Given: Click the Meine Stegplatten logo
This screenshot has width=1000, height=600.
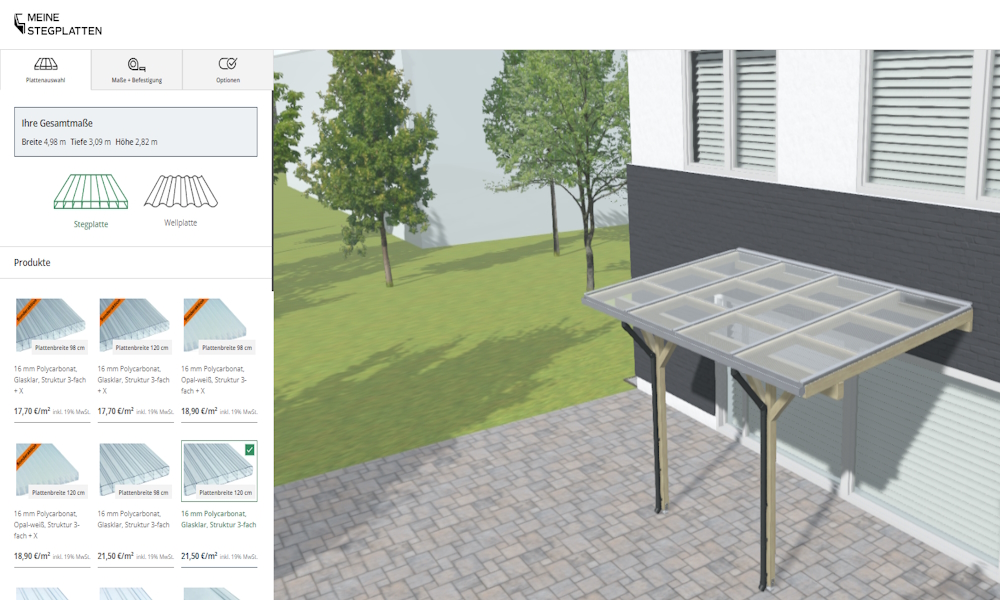Looking at the screenshot, I should [x=58, y=24].
